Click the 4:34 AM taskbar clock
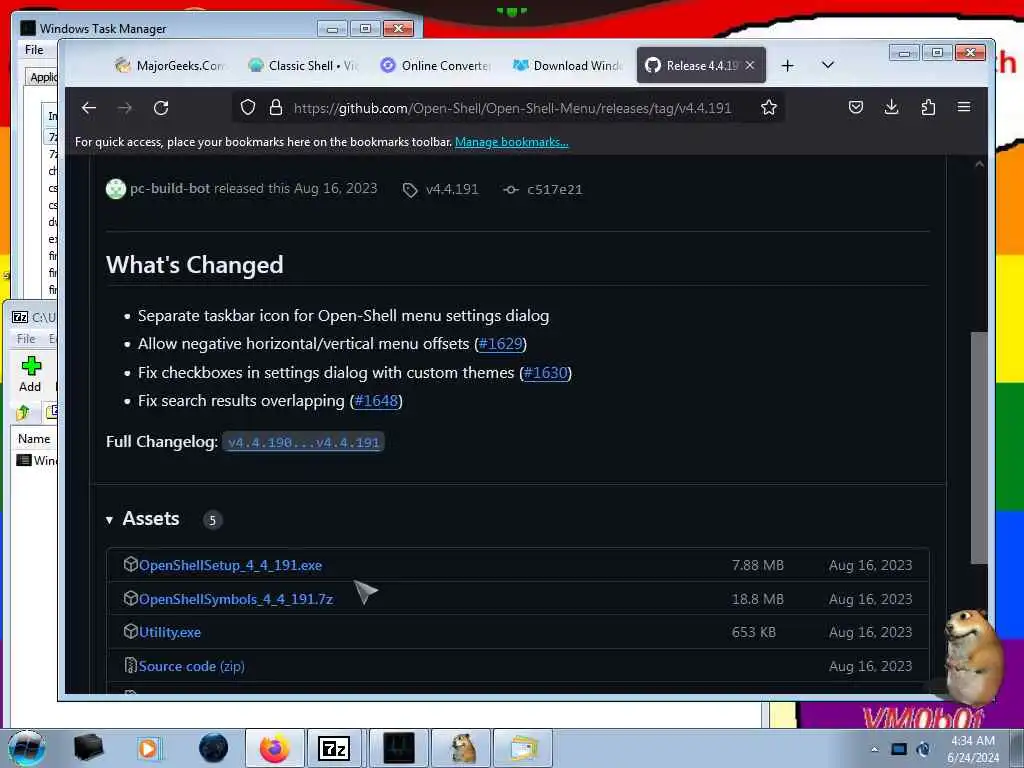This screenshot has width=1024, height=768. tap(973, 741)
